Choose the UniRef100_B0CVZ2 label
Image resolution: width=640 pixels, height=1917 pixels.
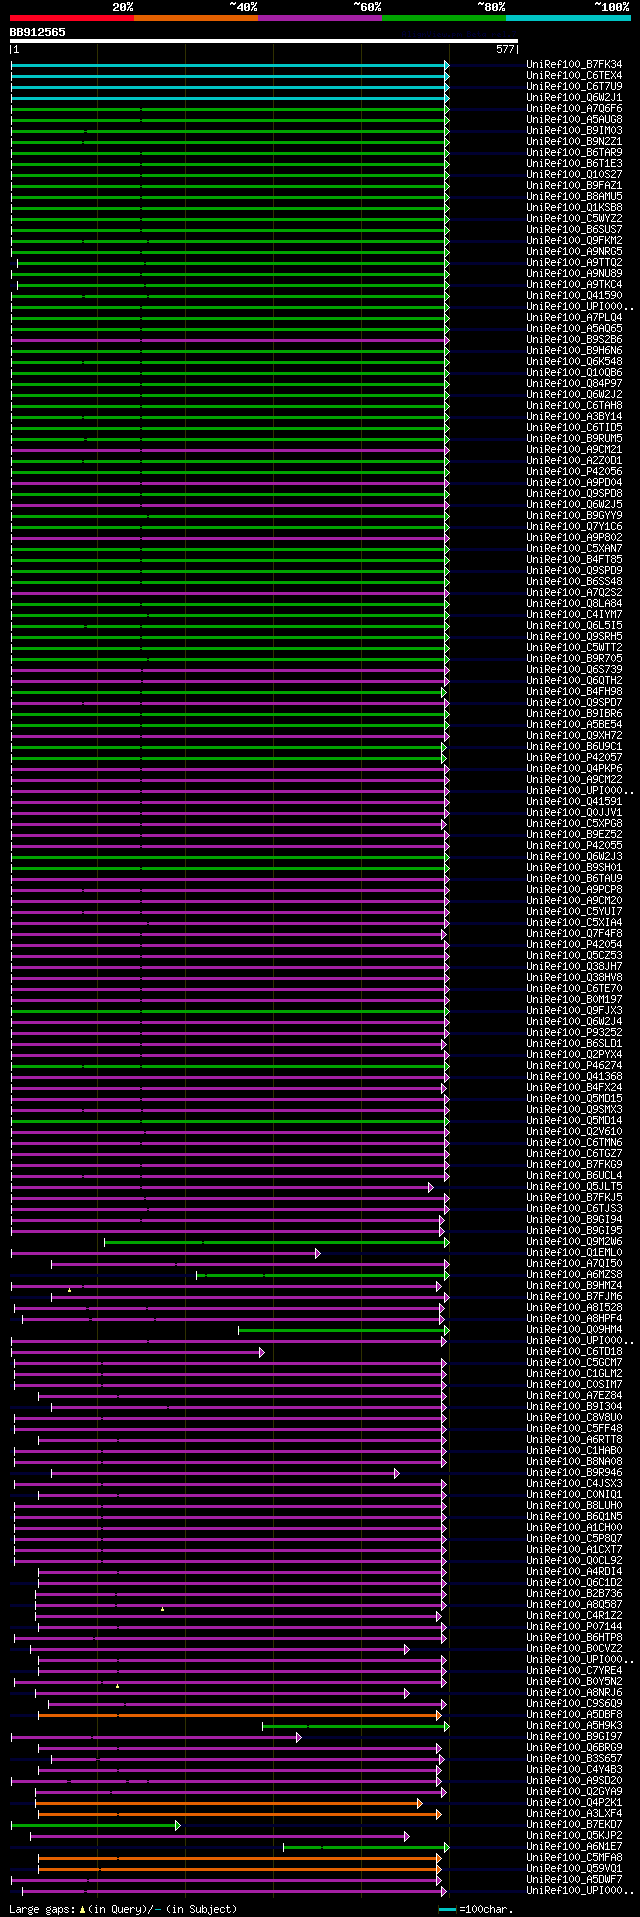tap(574, 1648)
